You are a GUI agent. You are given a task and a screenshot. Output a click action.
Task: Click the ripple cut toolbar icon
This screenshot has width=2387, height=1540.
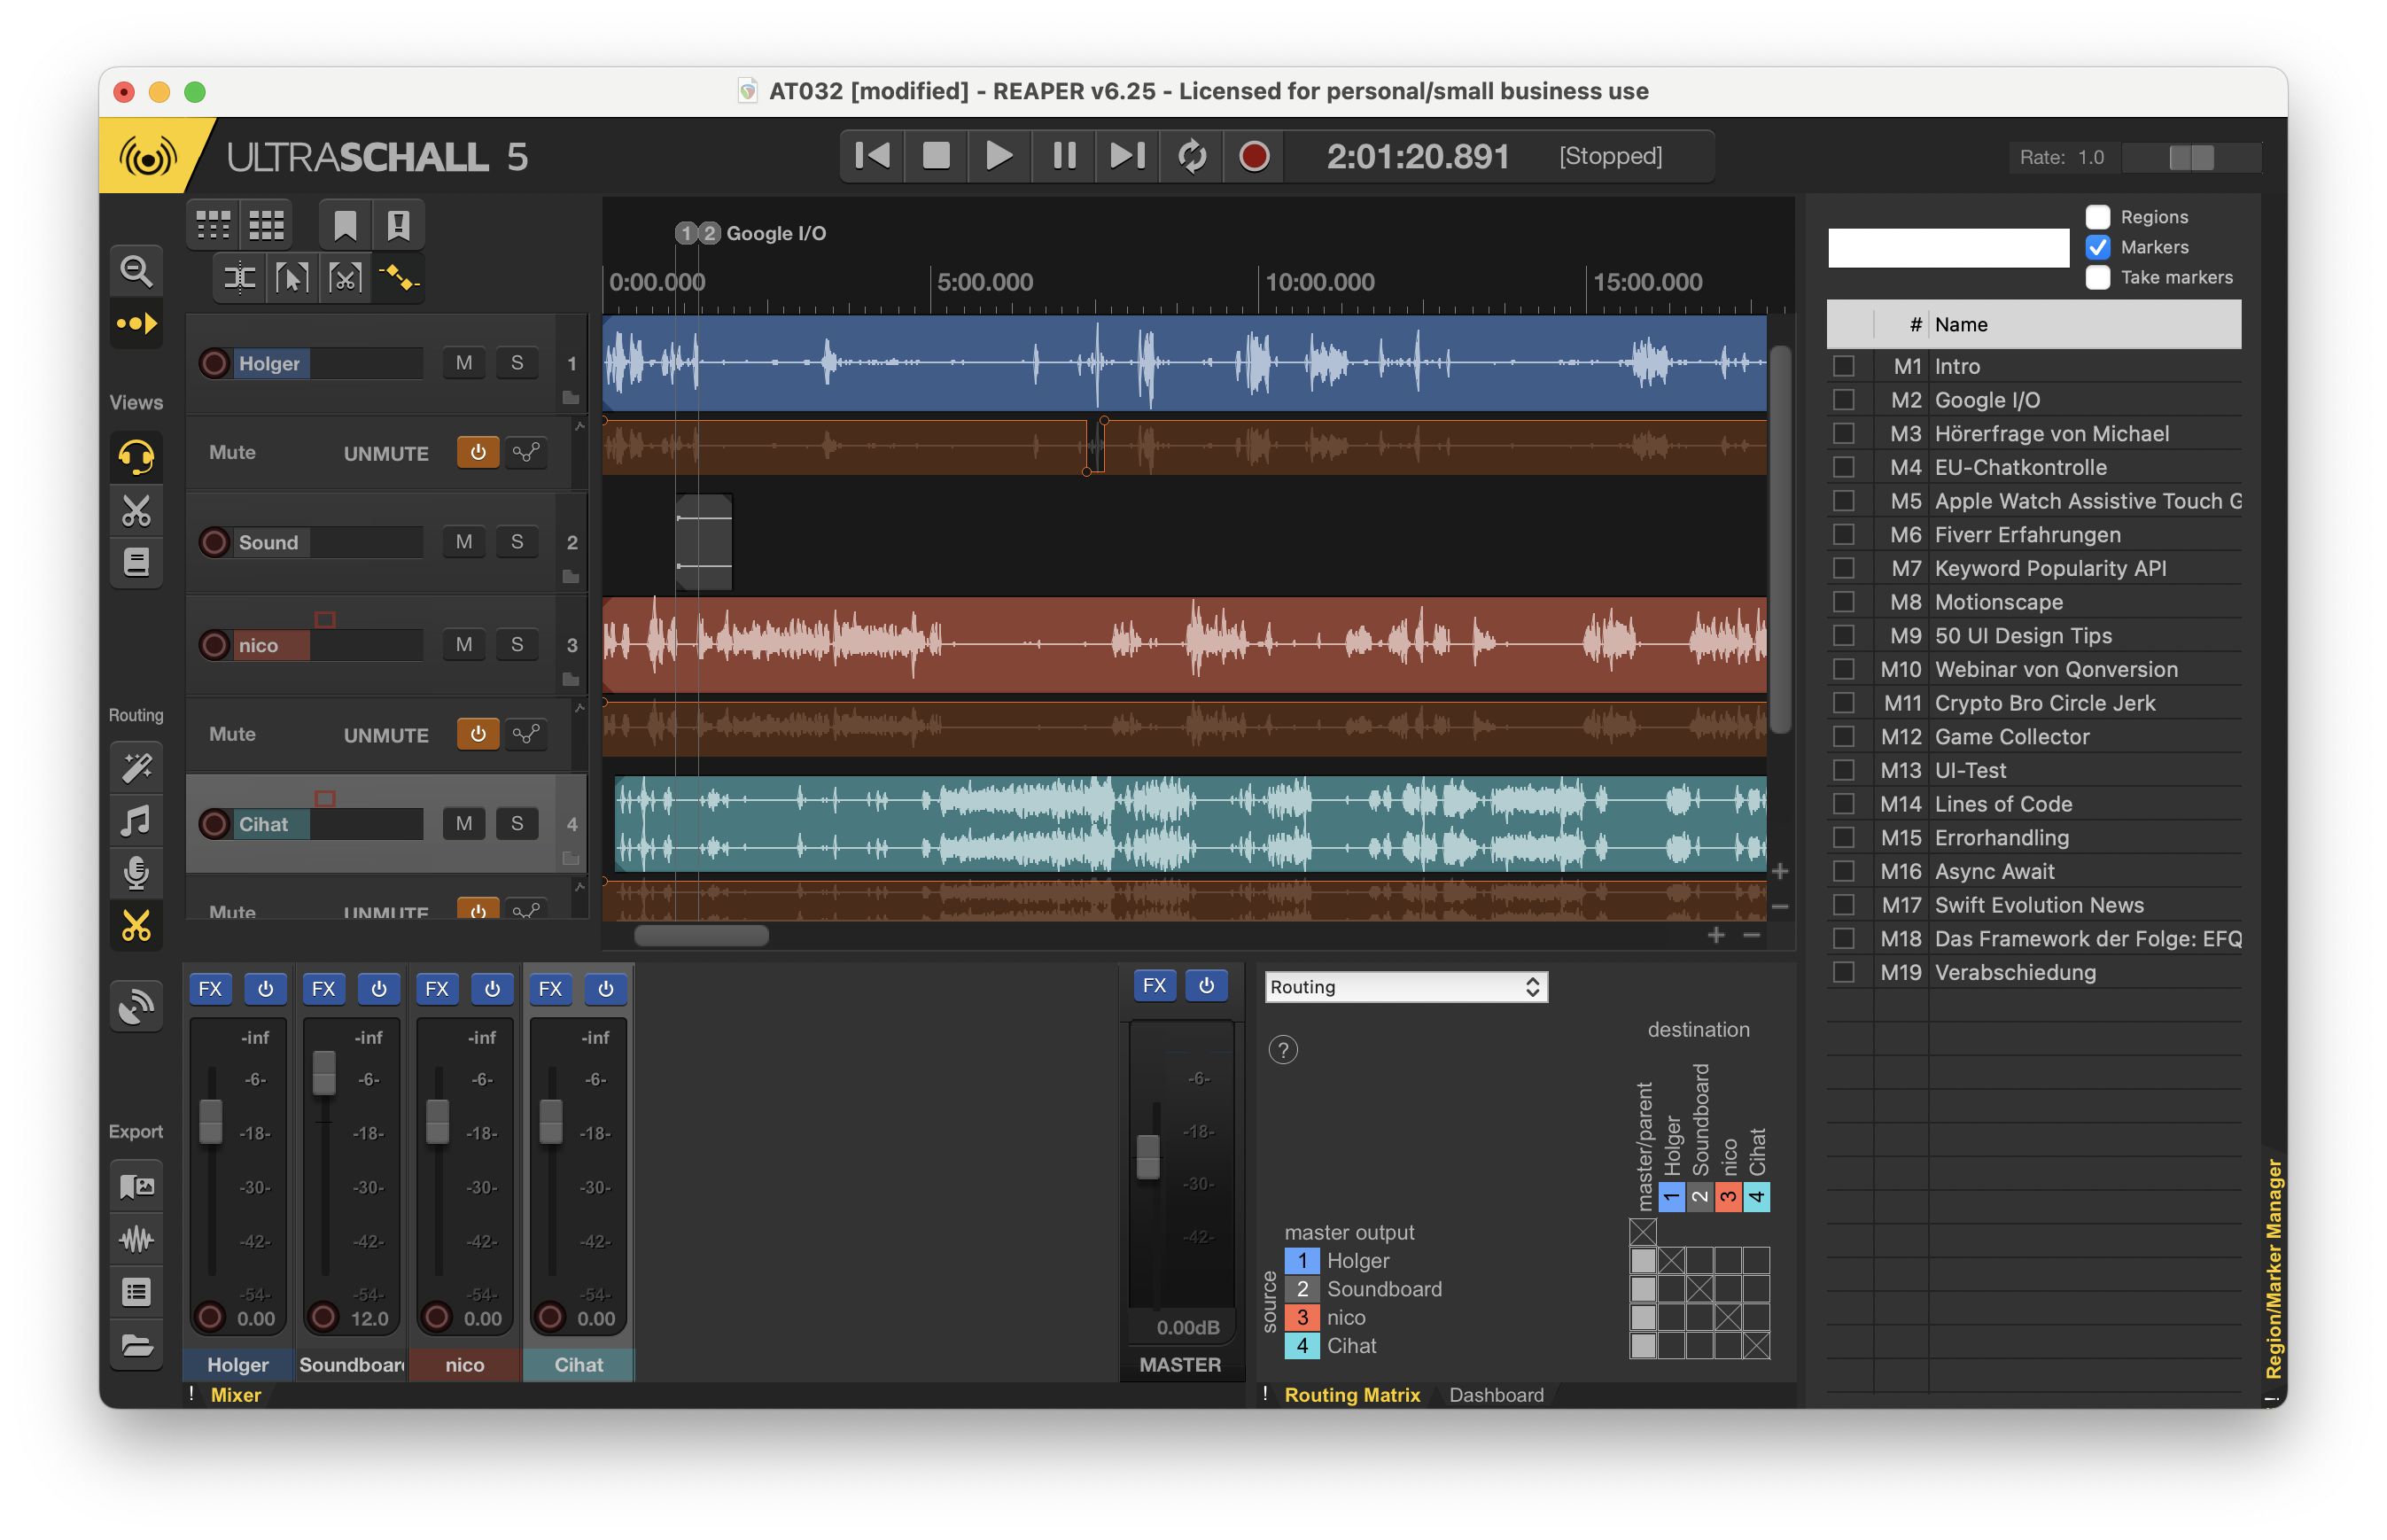point(345,278)
